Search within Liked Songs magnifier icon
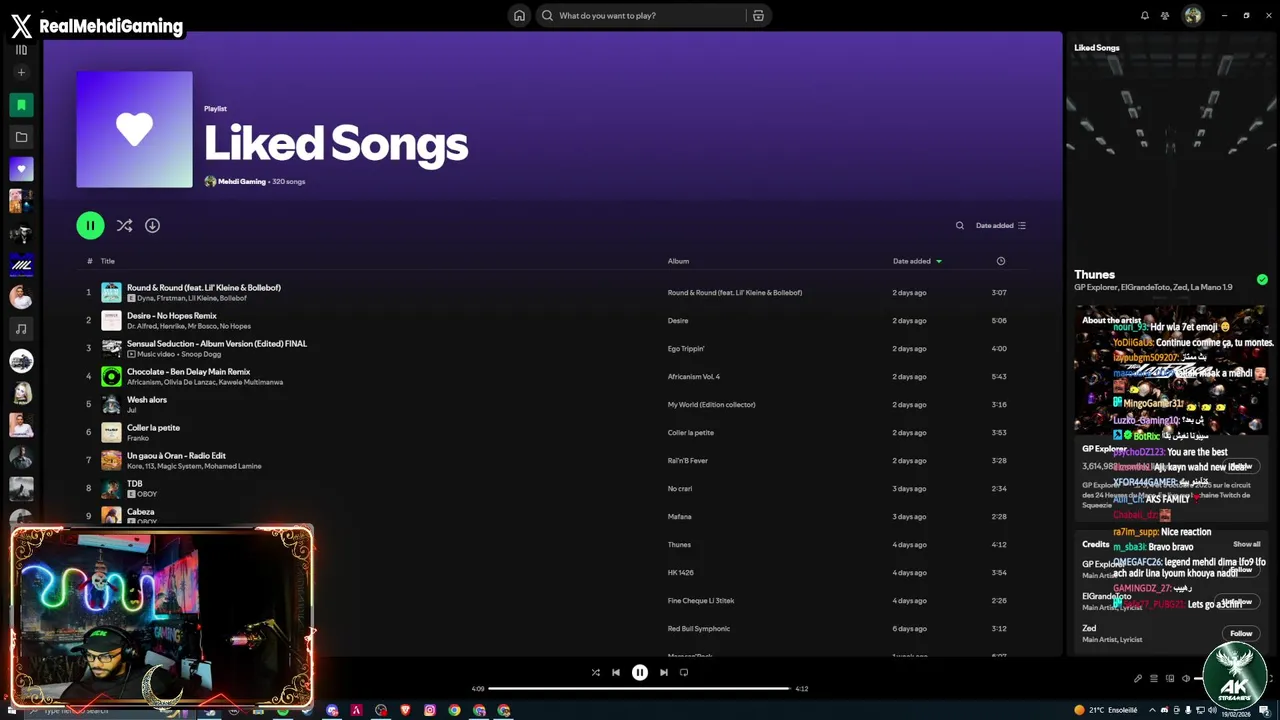Image resolution: width=1280 pixels, height=720 pixels. [x=960, y=225]
